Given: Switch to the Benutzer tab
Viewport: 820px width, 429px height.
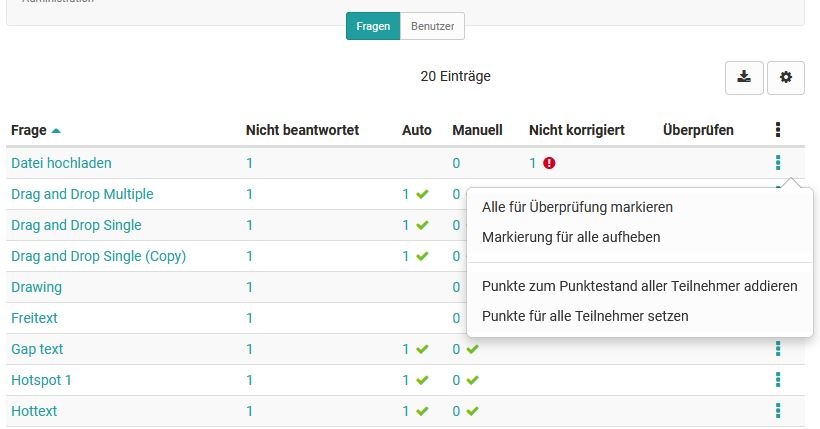Looking at the screenshot, I should [432, 26].
